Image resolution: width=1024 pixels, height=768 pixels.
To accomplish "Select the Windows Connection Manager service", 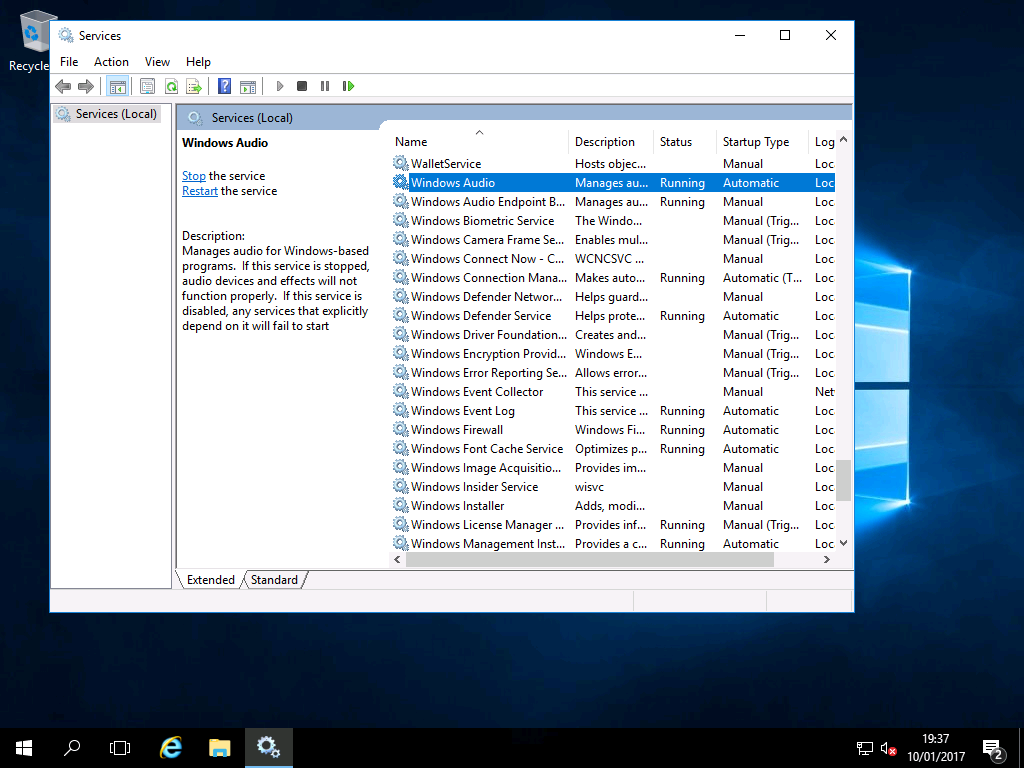I will (613, 278).
